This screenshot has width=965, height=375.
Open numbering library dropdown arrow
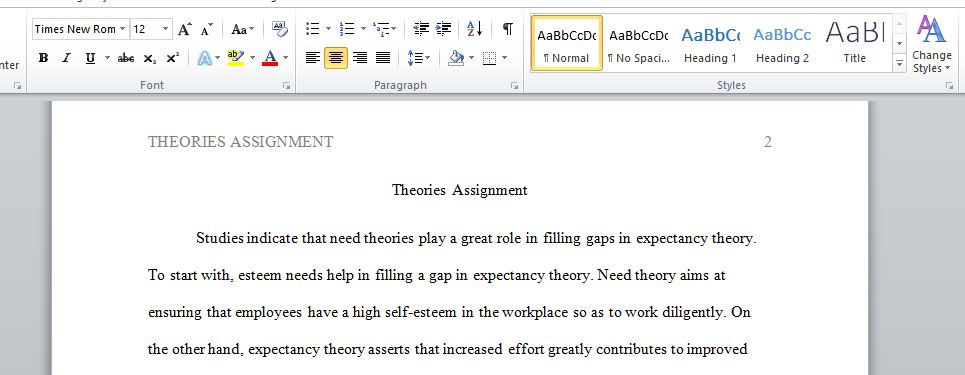(x=363, y=28)
